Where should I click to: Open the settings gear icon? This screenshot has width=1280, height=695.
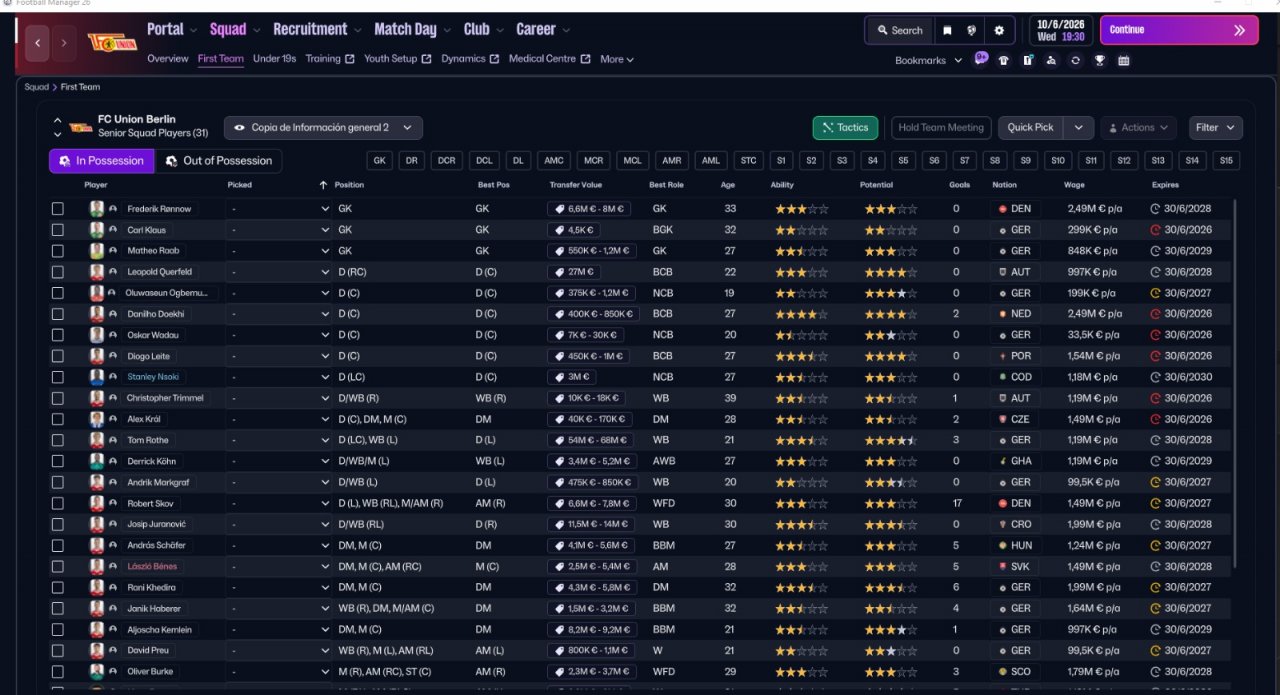pyautogui.click(x=999, y=30)
